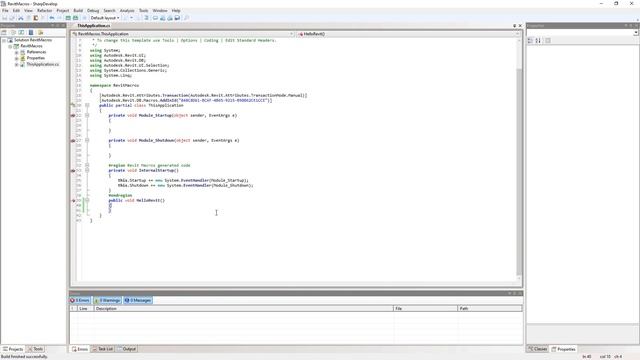Switch to the Tools pad tab
This screenshot has height=360, width=640.
coord(35,349)
